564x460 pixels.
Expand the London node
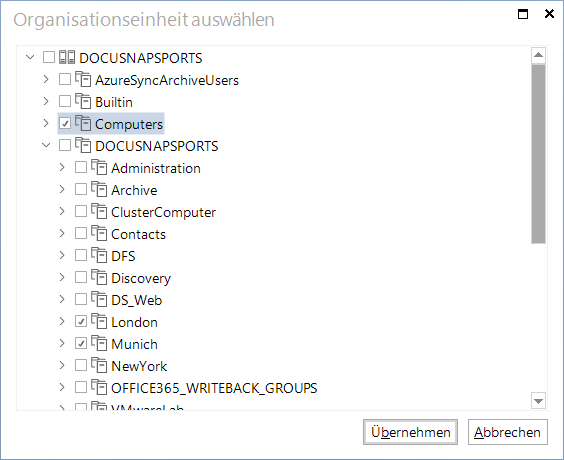pyautogui.click(x=62, y=321)
